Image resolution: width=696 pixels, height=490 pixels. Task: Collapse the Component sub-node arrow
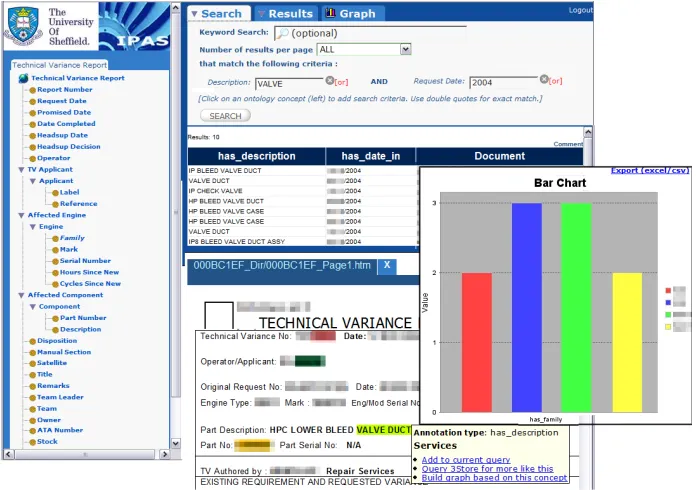pyautogui.click(x=33, y=307)
